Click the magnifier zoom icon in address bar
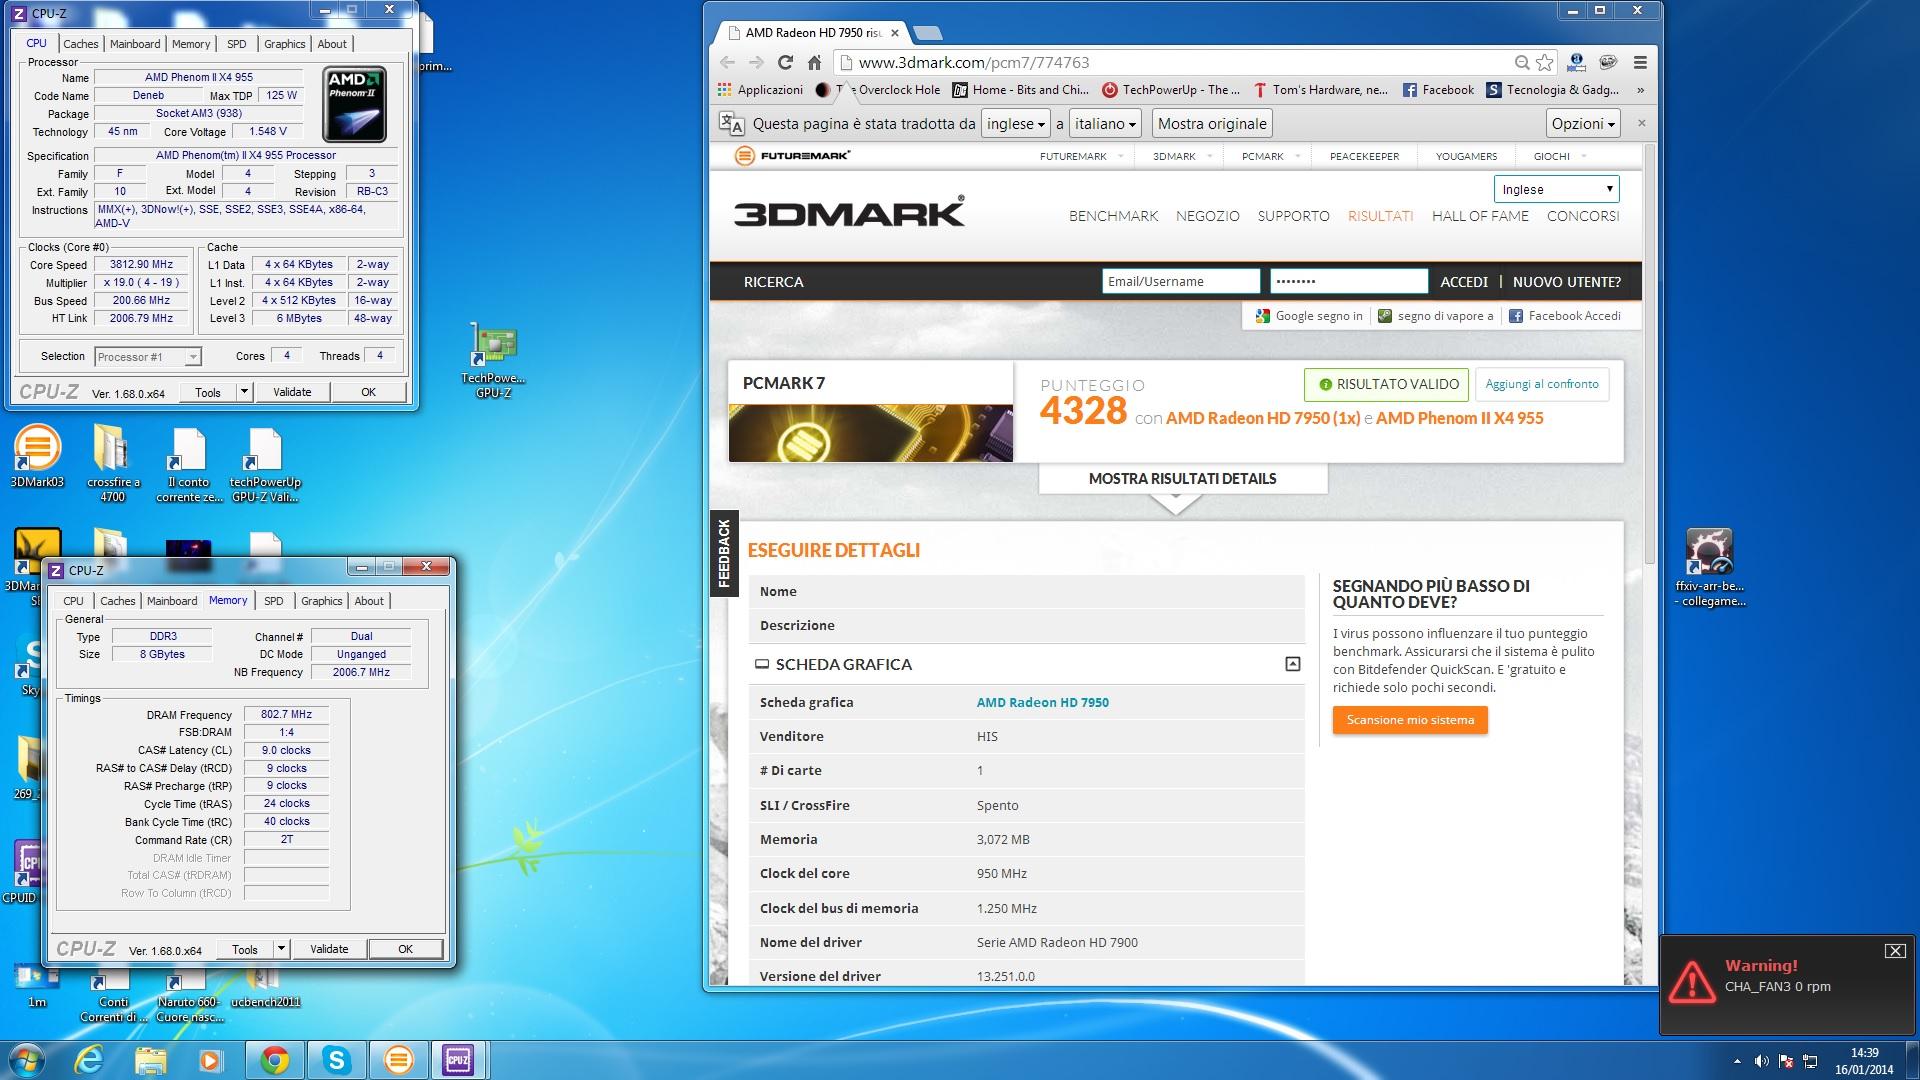 click(x=1522, y=62)
